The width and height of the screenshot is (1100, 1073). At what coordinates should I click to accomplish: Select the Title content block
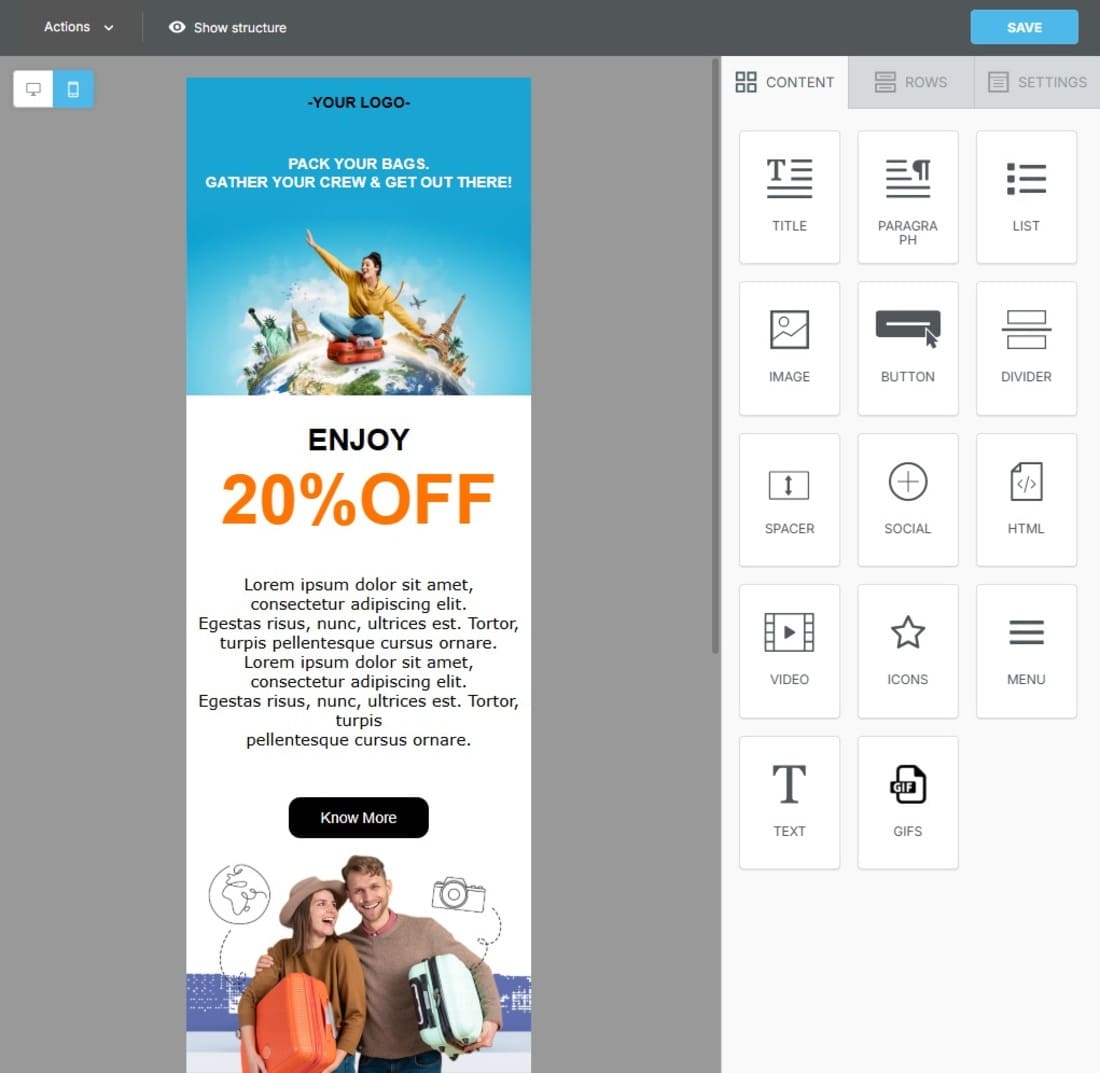[x=789, y=197]
